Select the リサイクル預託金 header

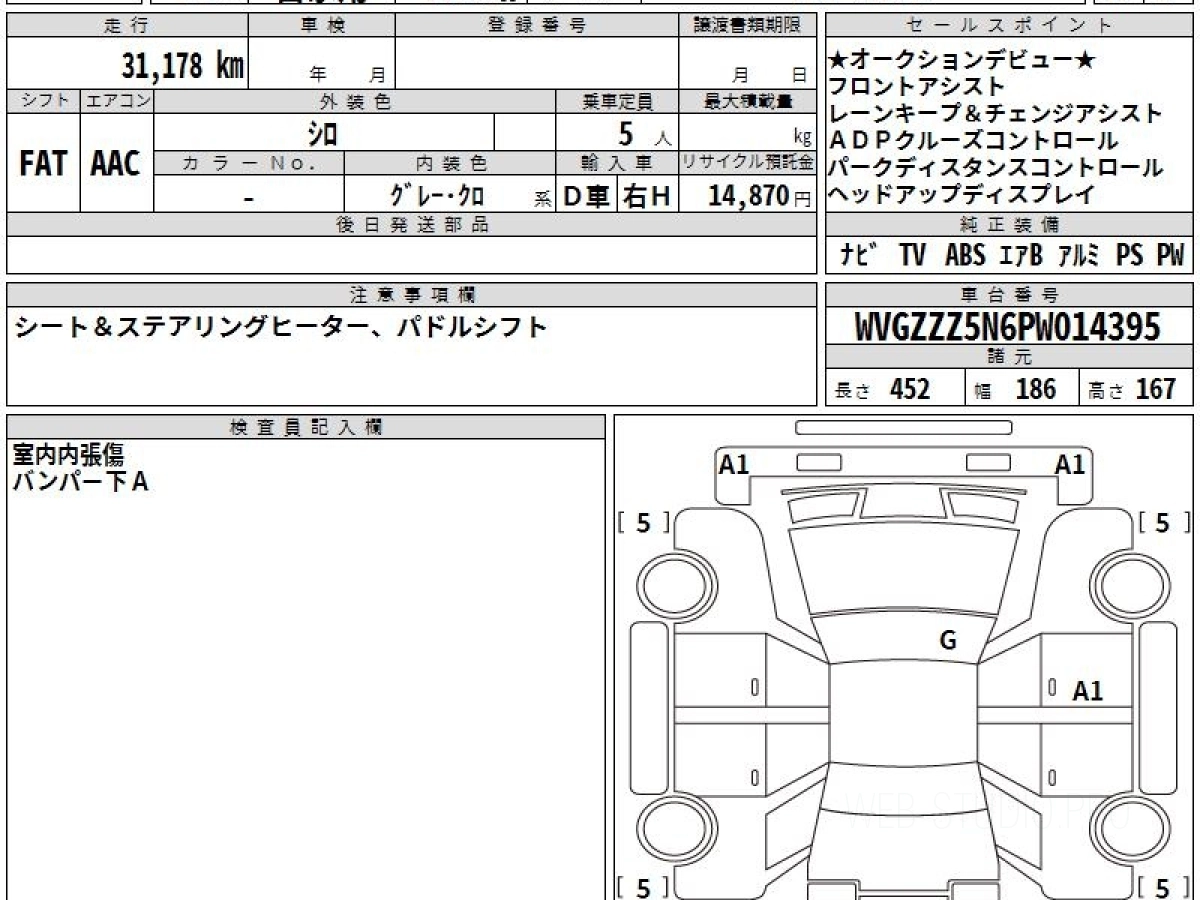pyautogui.click(x=747, y=163)
